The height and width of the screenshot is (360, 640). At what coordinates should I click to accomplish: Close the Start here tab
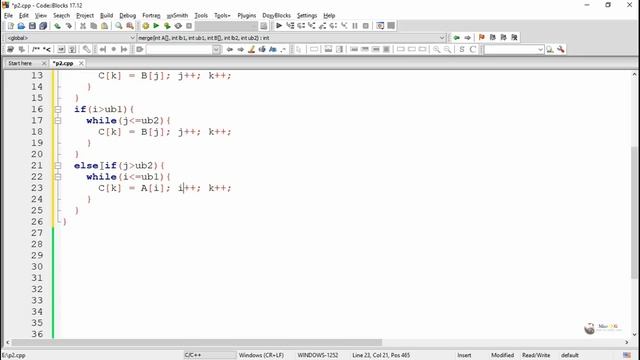point(44,63)
